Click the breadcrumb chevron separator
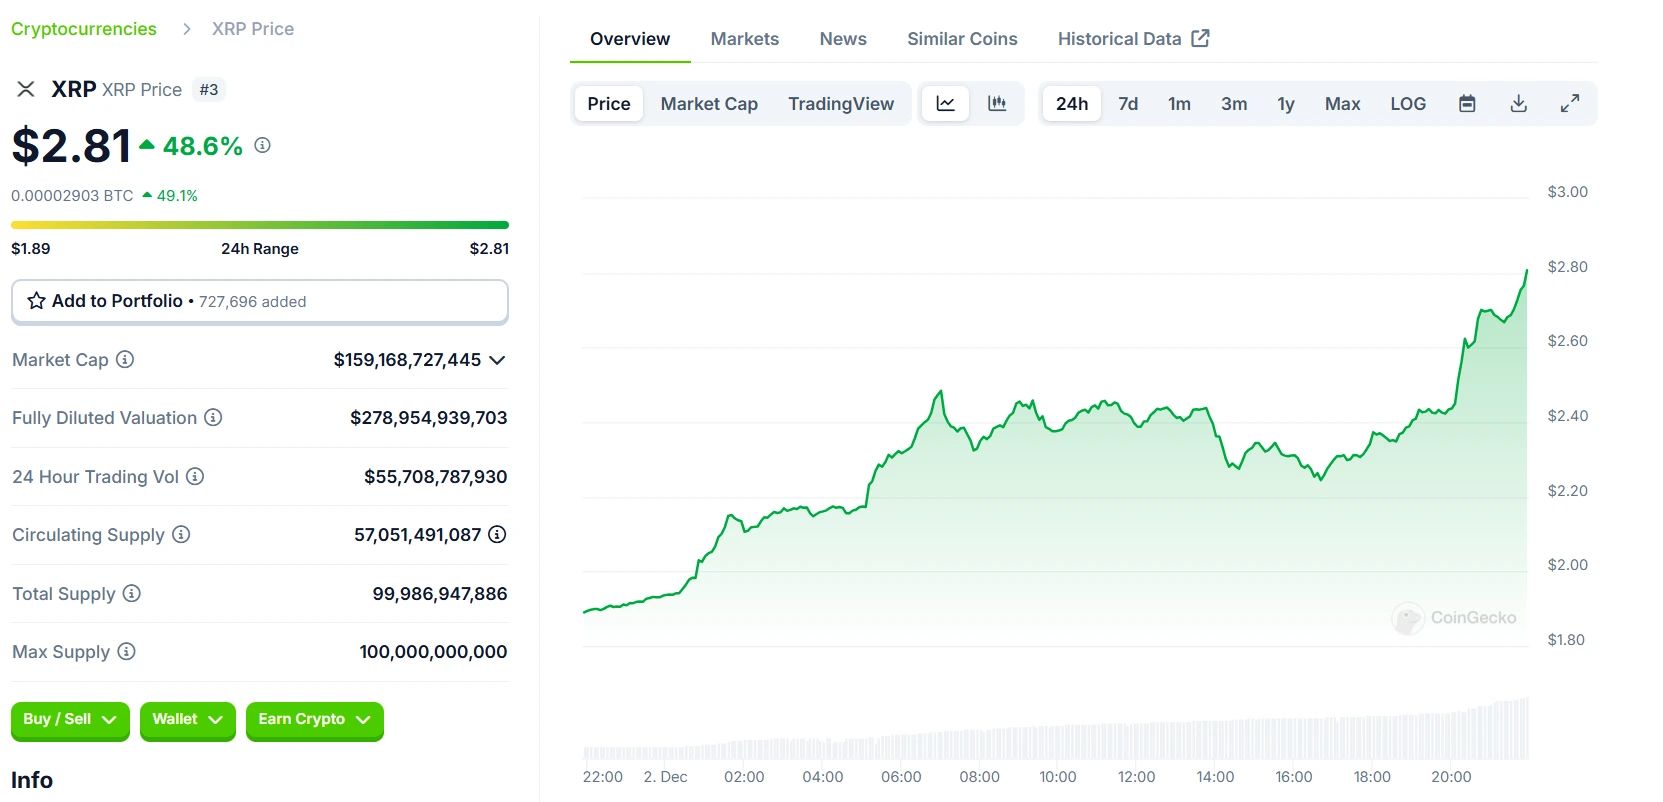1663x802 pixels. click(x=186, y=29)
